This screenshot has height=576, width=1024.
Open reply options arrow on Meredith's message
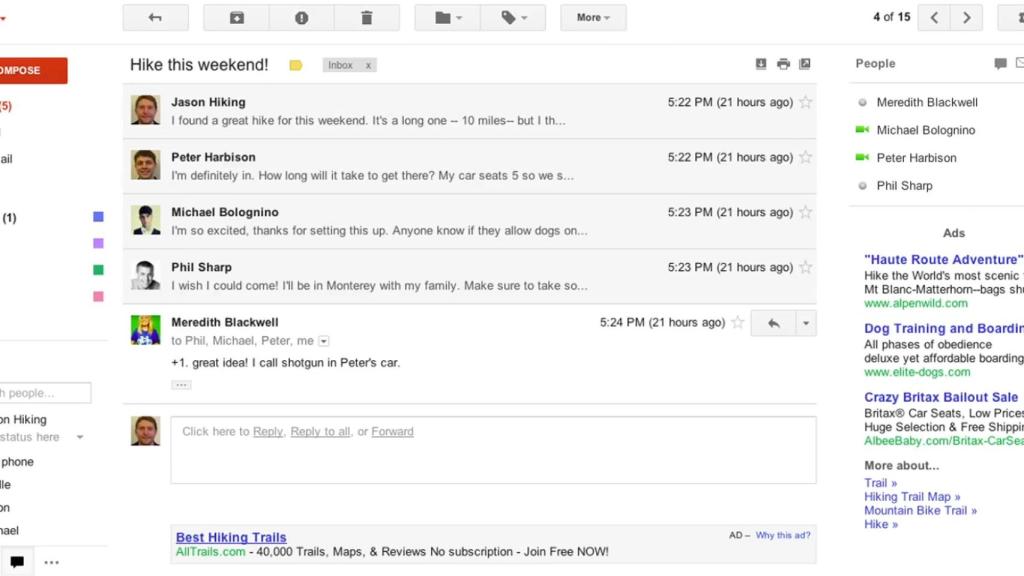(x=804, y=322)
